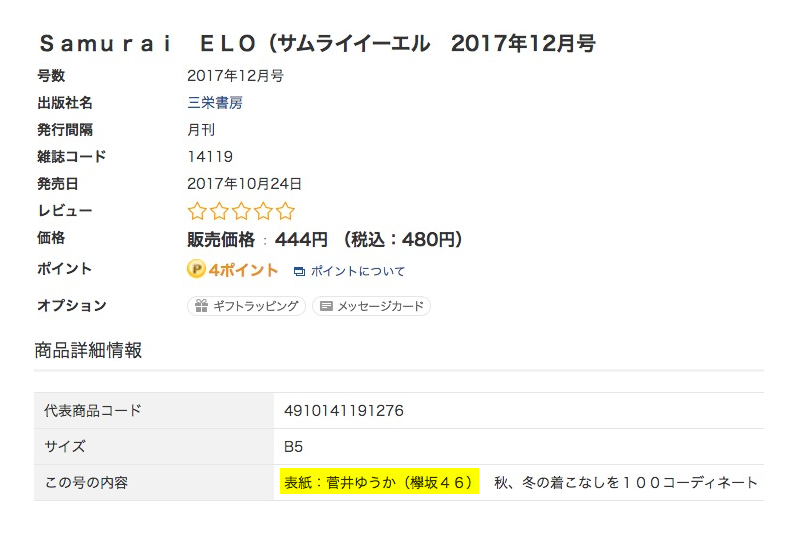Click the yellow highlighted 表紙 cover text
The width and height of the screenshot is (799, 534).
pos(380,482)
